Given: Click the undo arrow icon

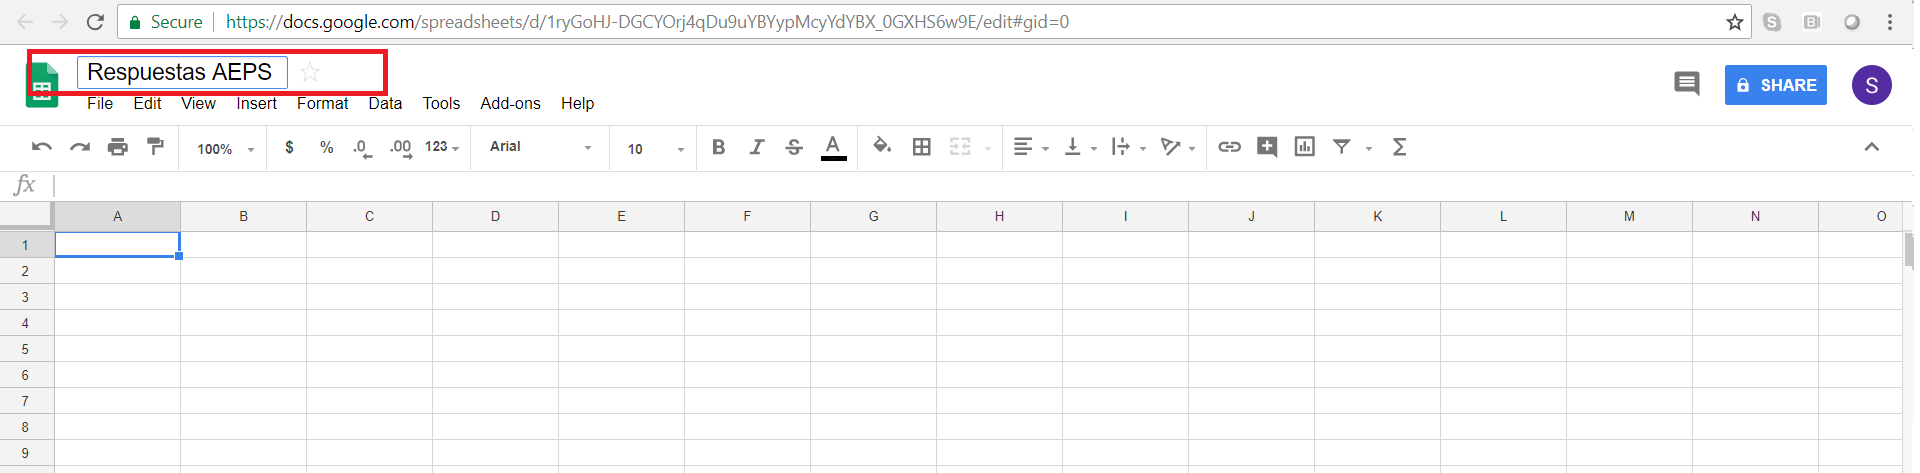Looking at the screenshot, I should pos(41,147).
